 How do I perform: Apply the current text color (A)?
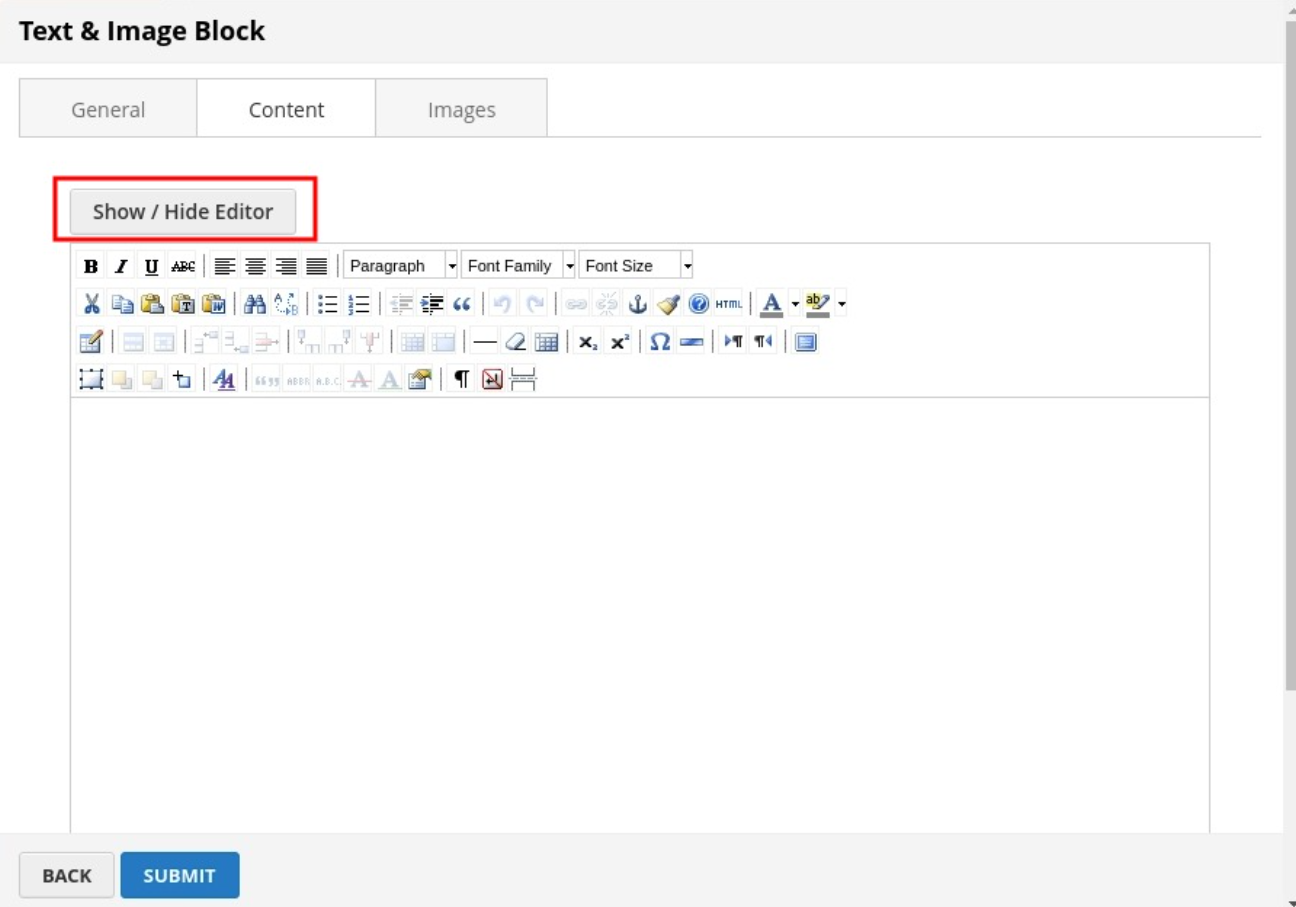[x=771, y=304]
